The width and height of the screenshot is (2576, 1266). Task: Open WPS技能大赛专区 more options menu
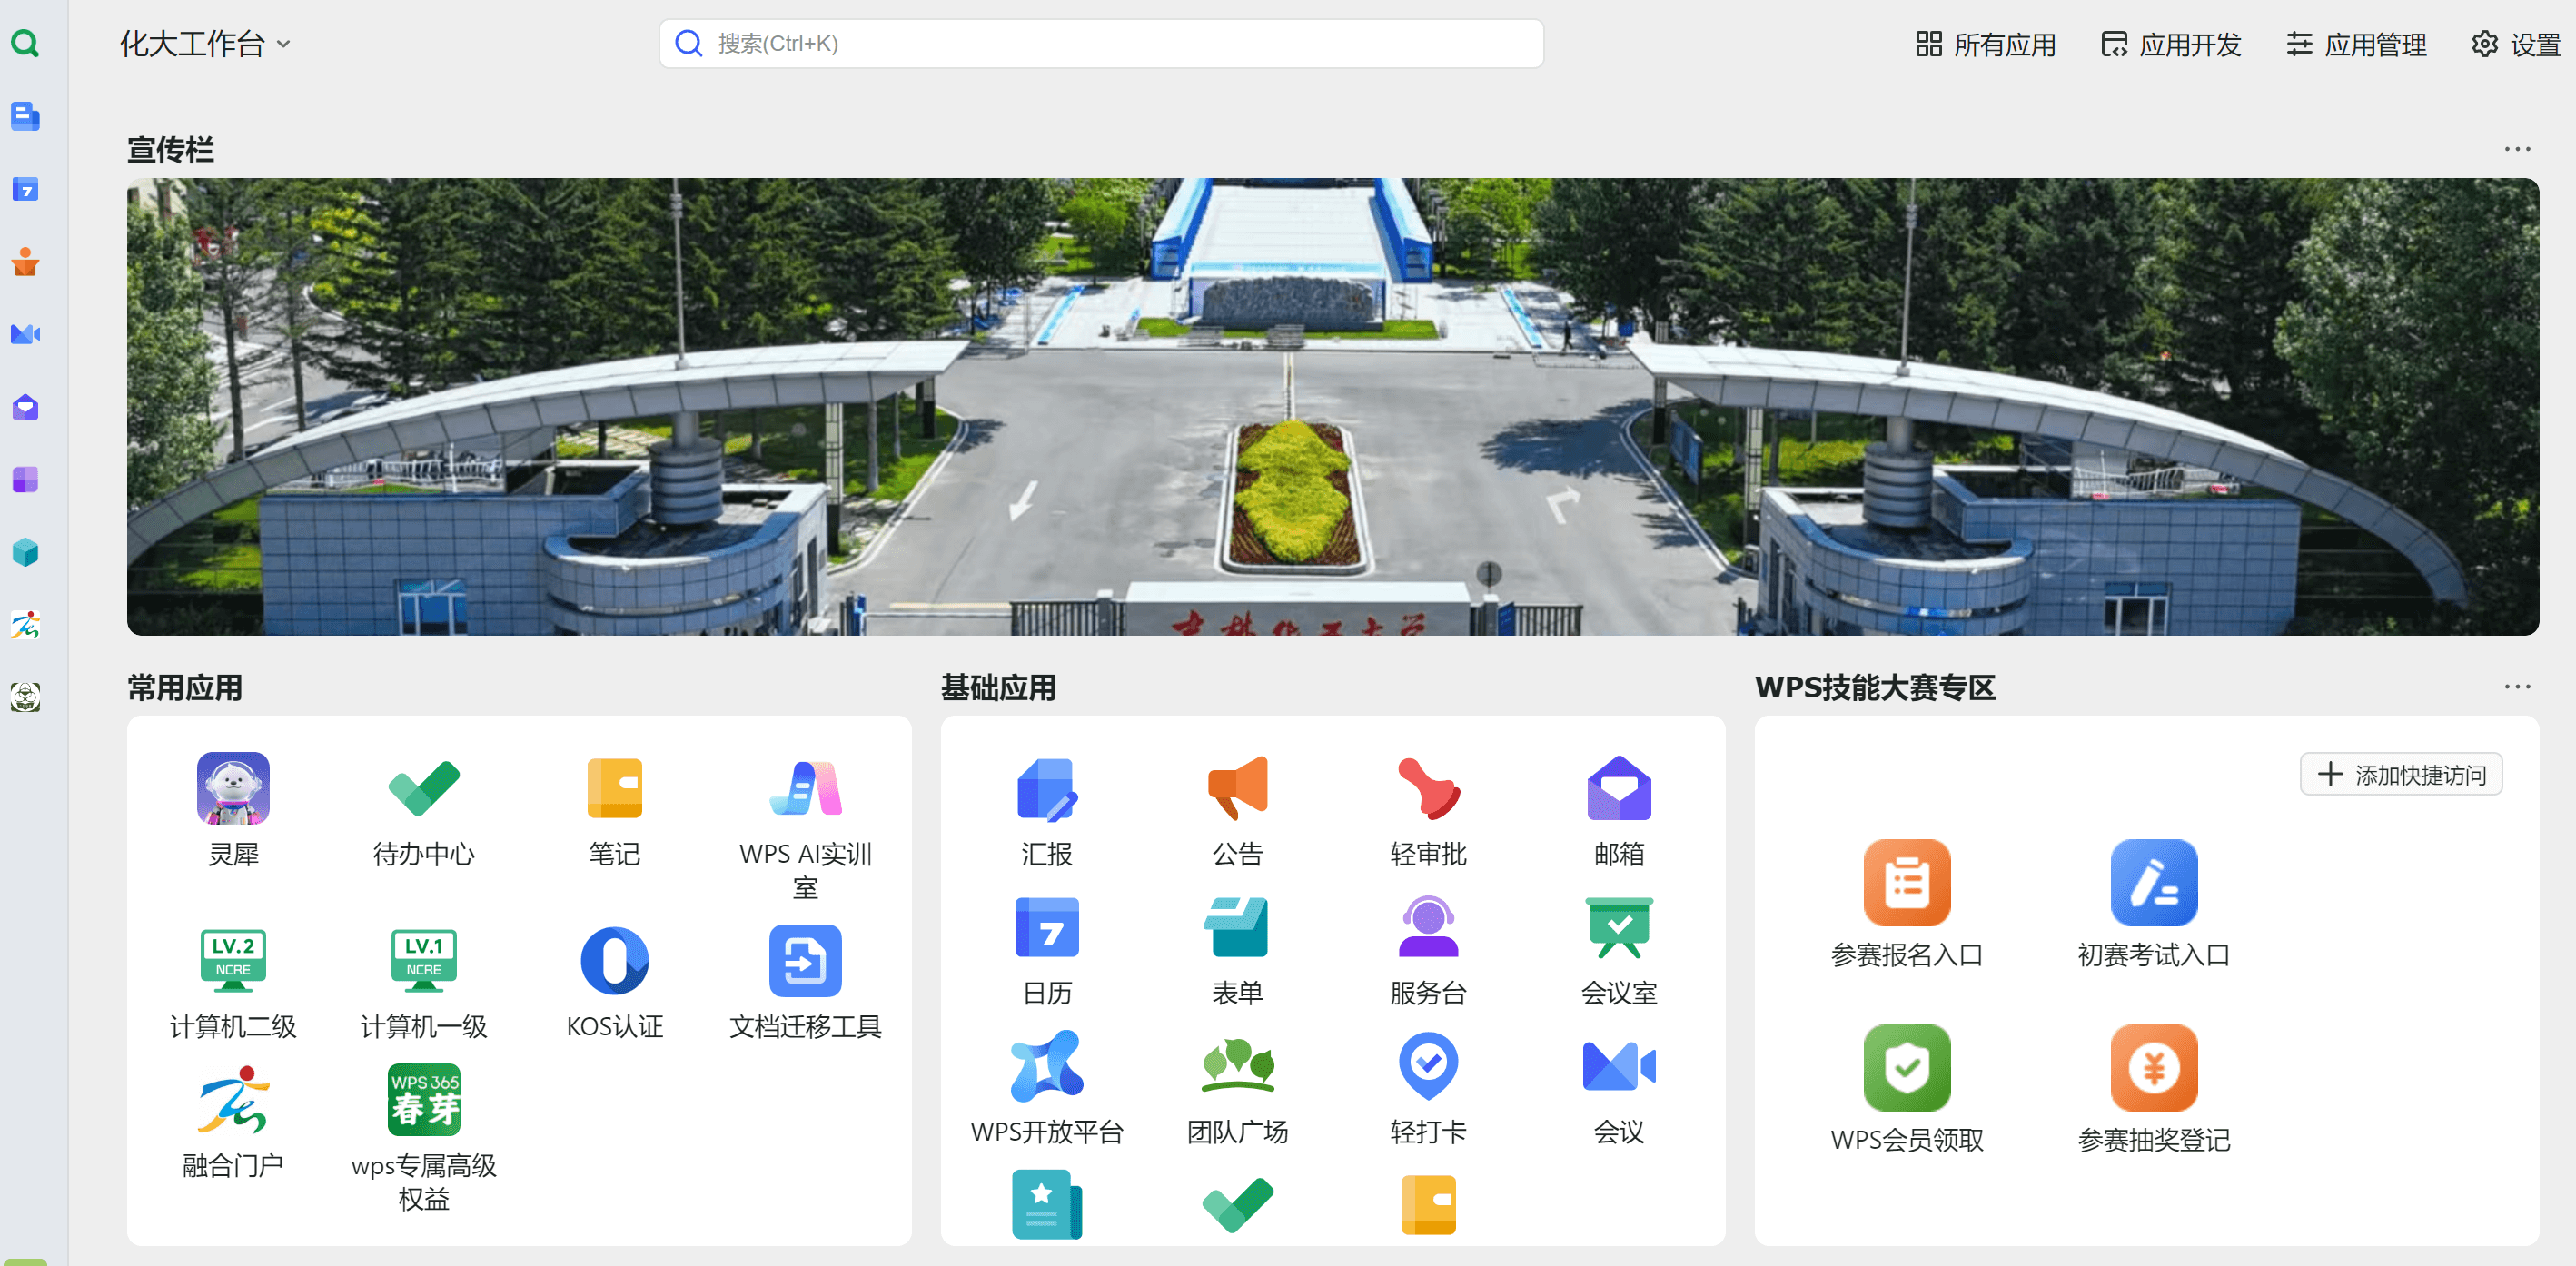click(x=2516, y=687)
